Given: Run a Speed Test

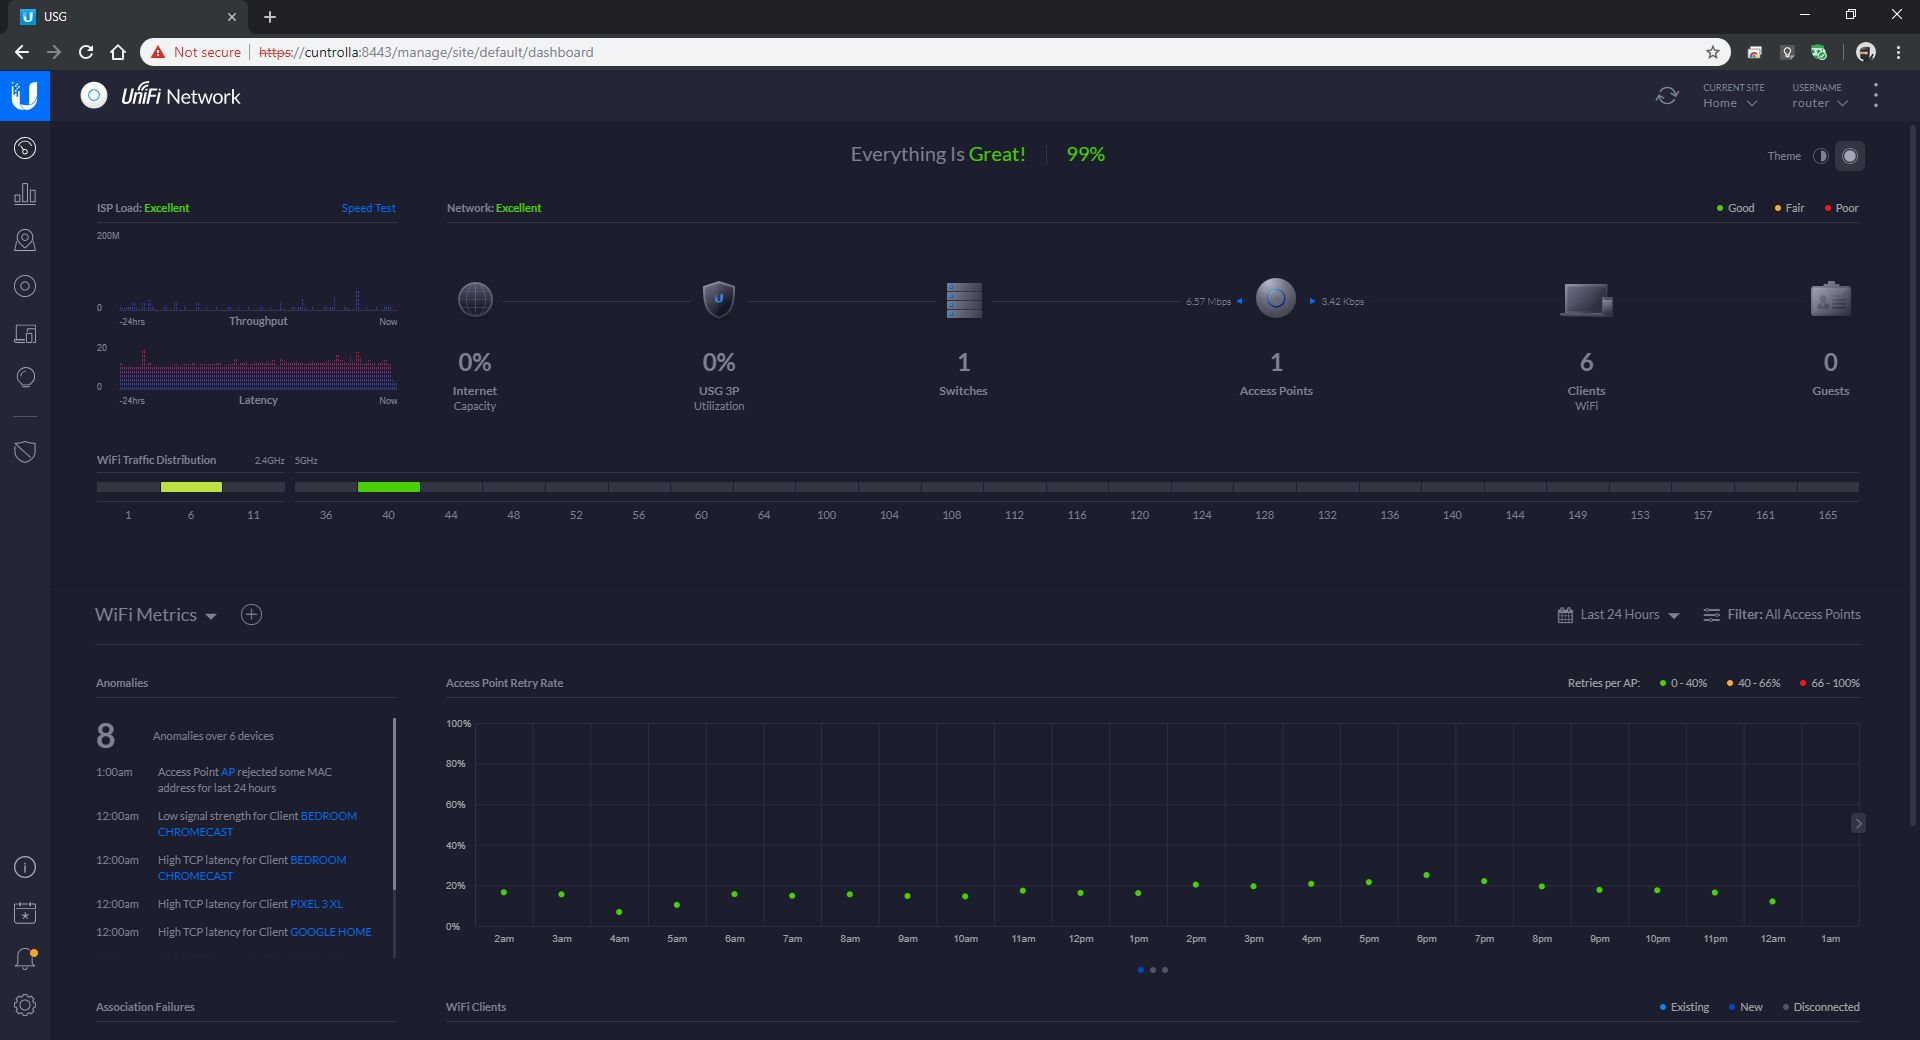Looking at the screenshot, I should (x=368, y=208).
